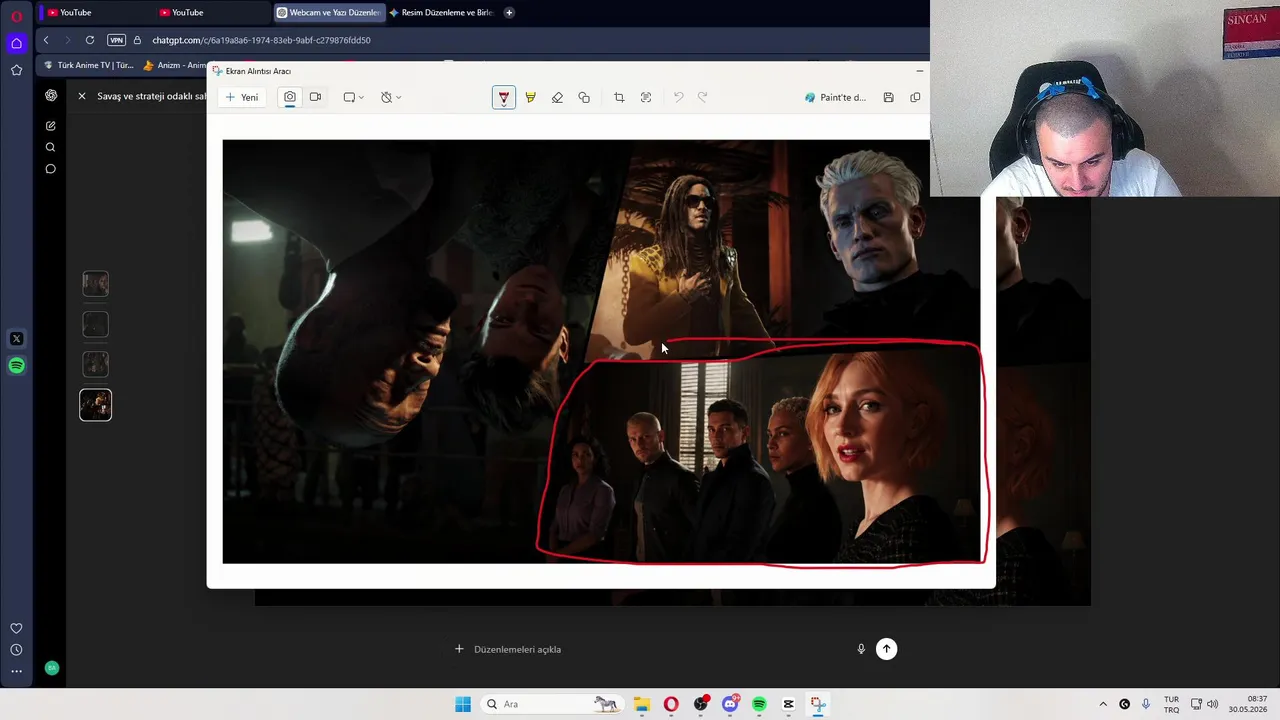This screenshot has width=1280, height=720.
Task: Click the Düzenlemeleri açıkla input field
Action: tap(650, 649)
